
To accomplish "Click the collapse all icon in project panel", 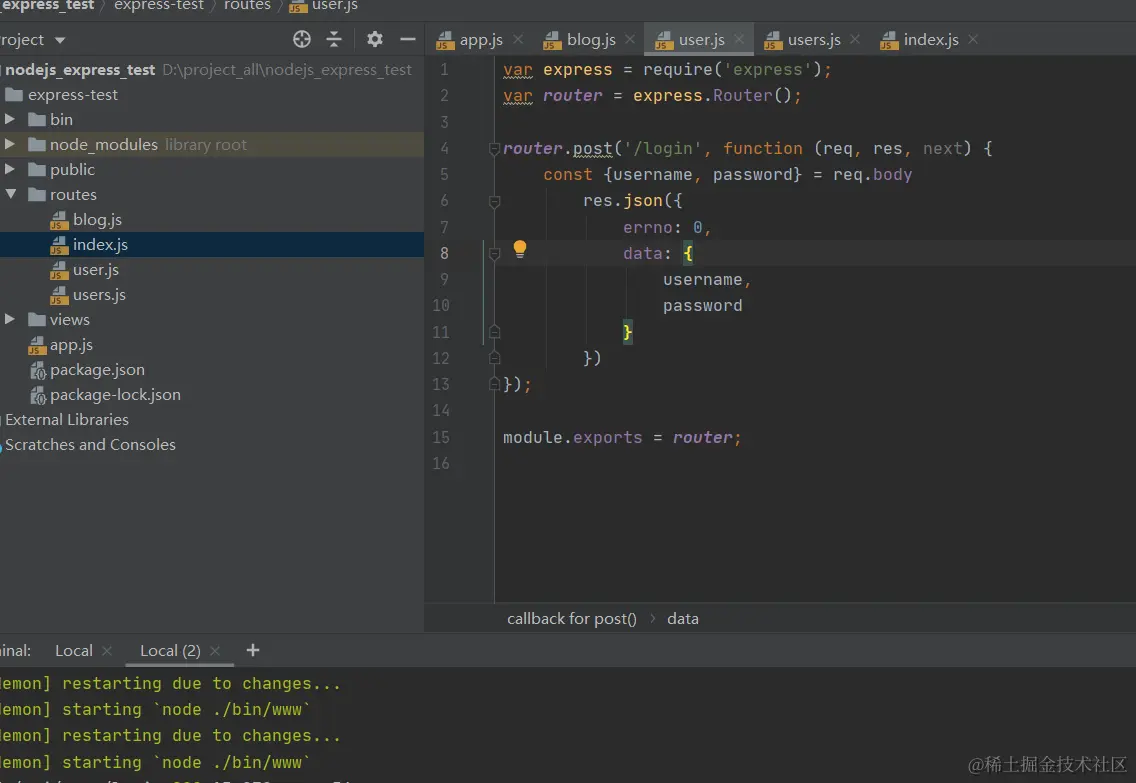I will click(x=334, y=39).
